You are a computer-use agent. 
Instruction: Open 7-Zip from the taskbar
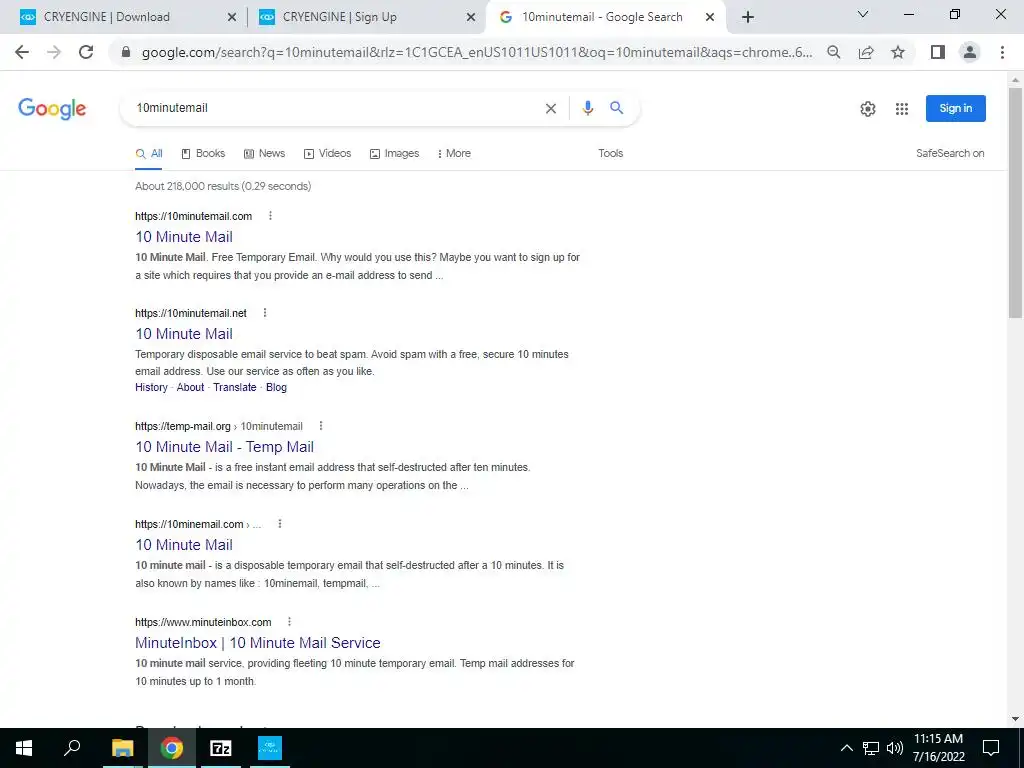tap(221, 748)
